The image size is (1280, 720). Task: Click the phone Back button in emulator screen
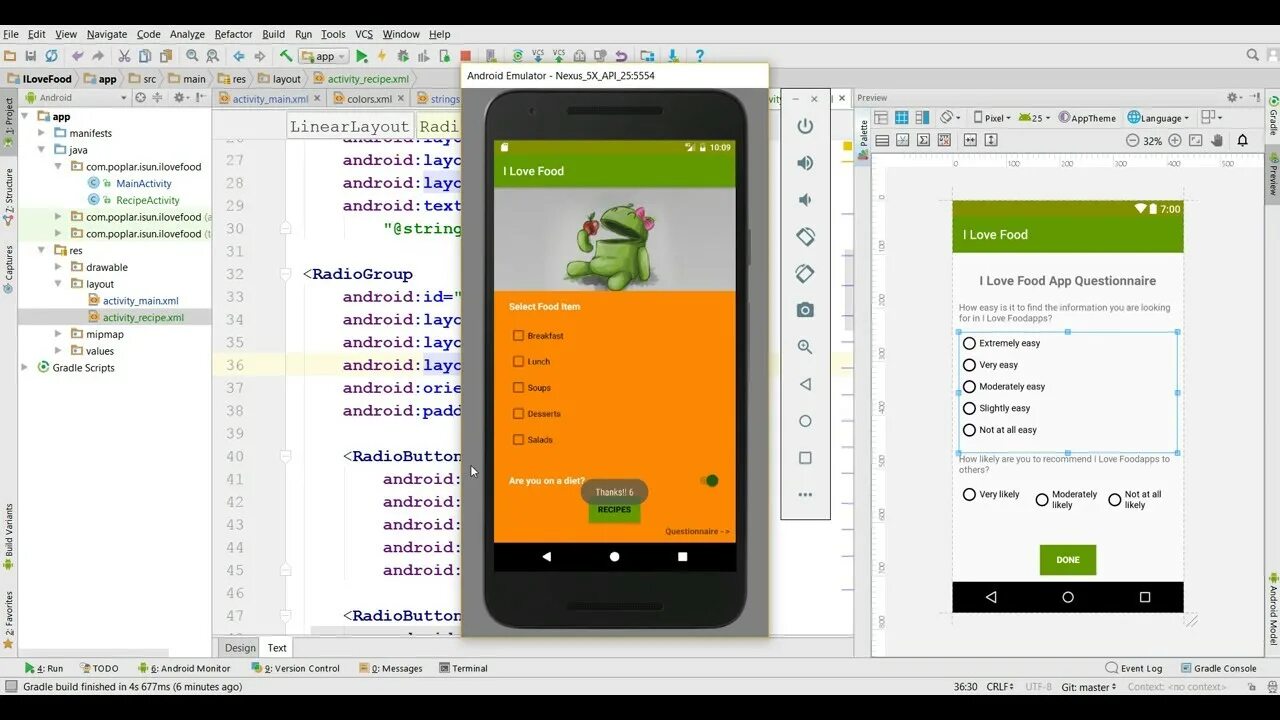point(546,557)
